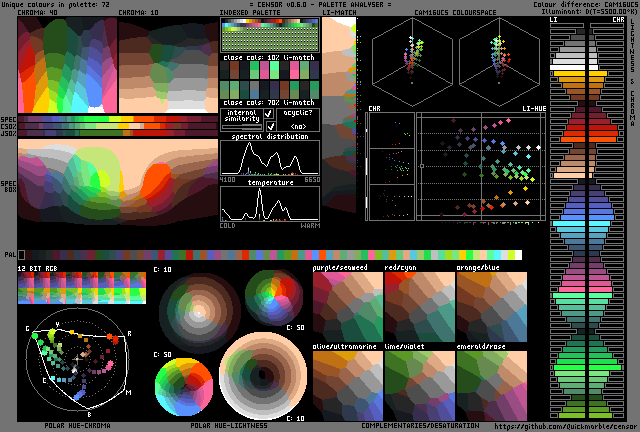The height and width of the screenshot is (432, 640).
Task: Click the large lower C: 10 lightness wheel
Action: 263,374
